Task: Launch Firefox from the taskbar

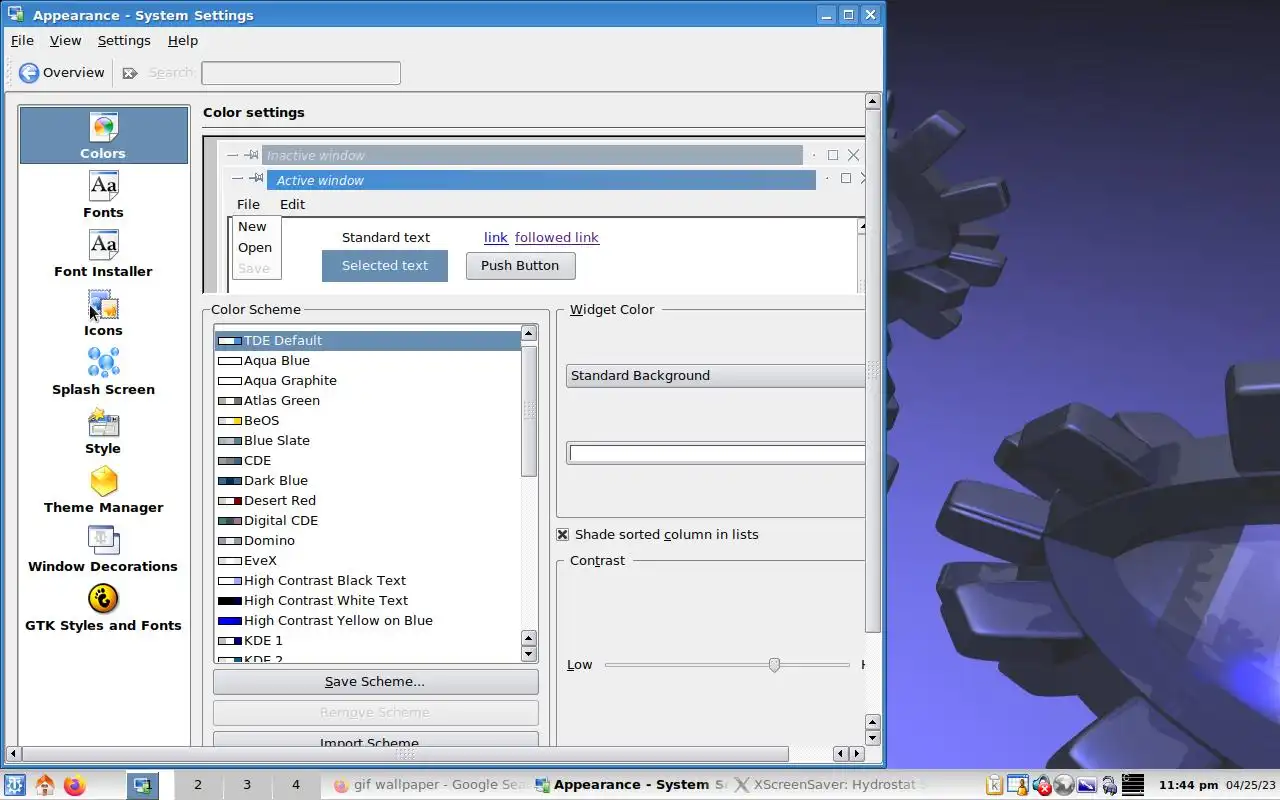Action: (75, 785)
